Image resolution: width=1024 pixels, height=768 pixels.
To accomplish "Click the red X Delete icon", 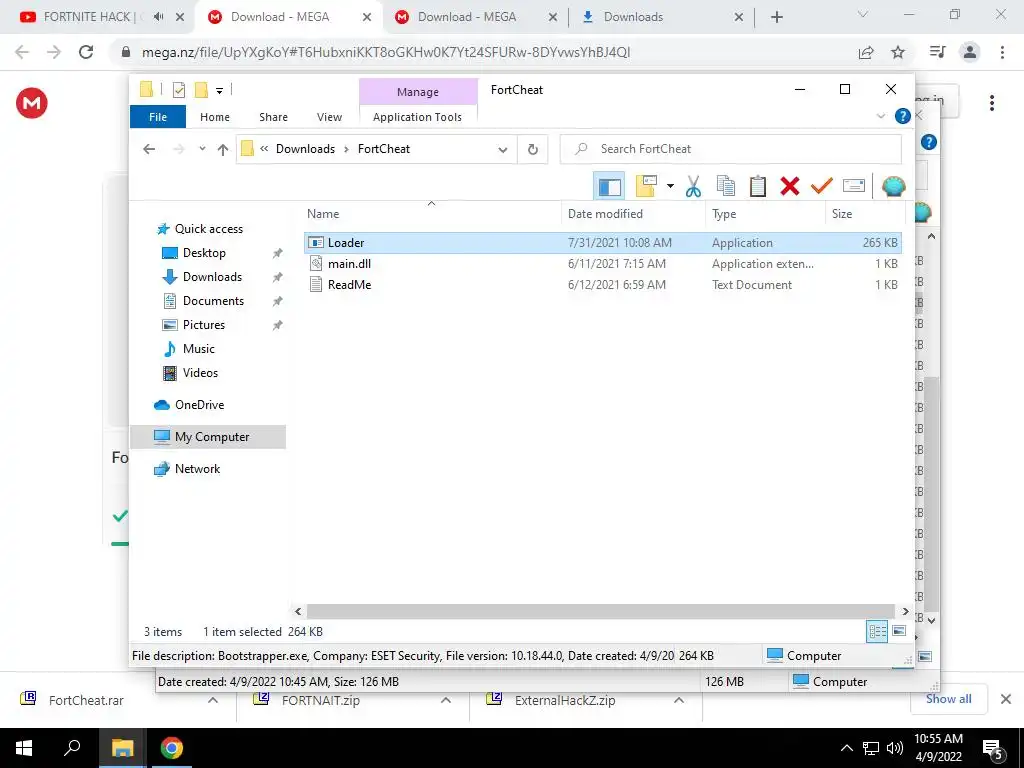I will [790, 186].
